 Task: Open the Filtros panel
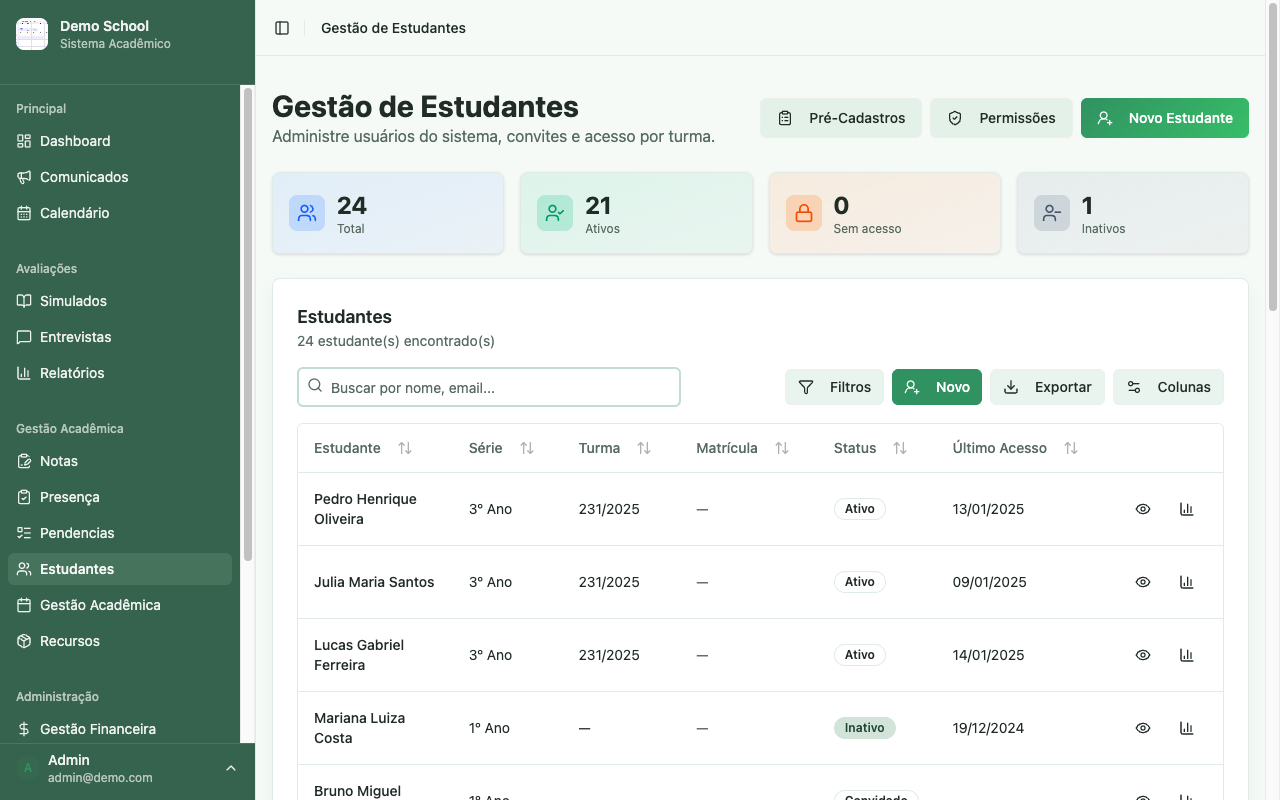pos(834,387)
